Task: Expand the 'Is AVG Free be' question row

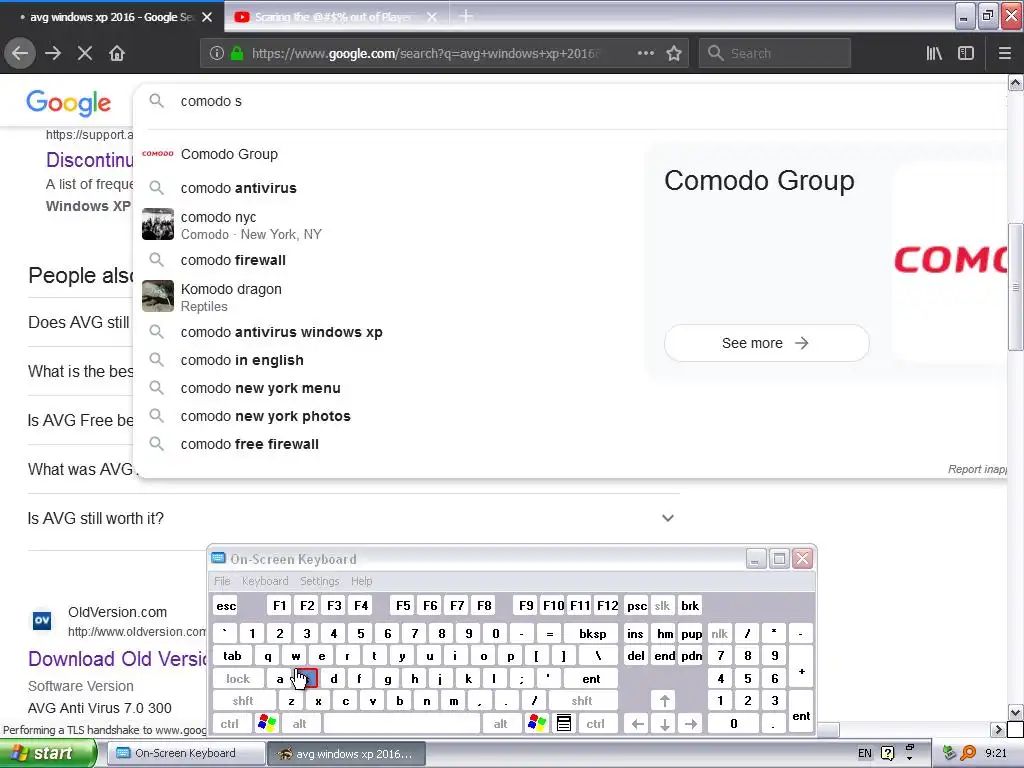Action: (80, 420)
